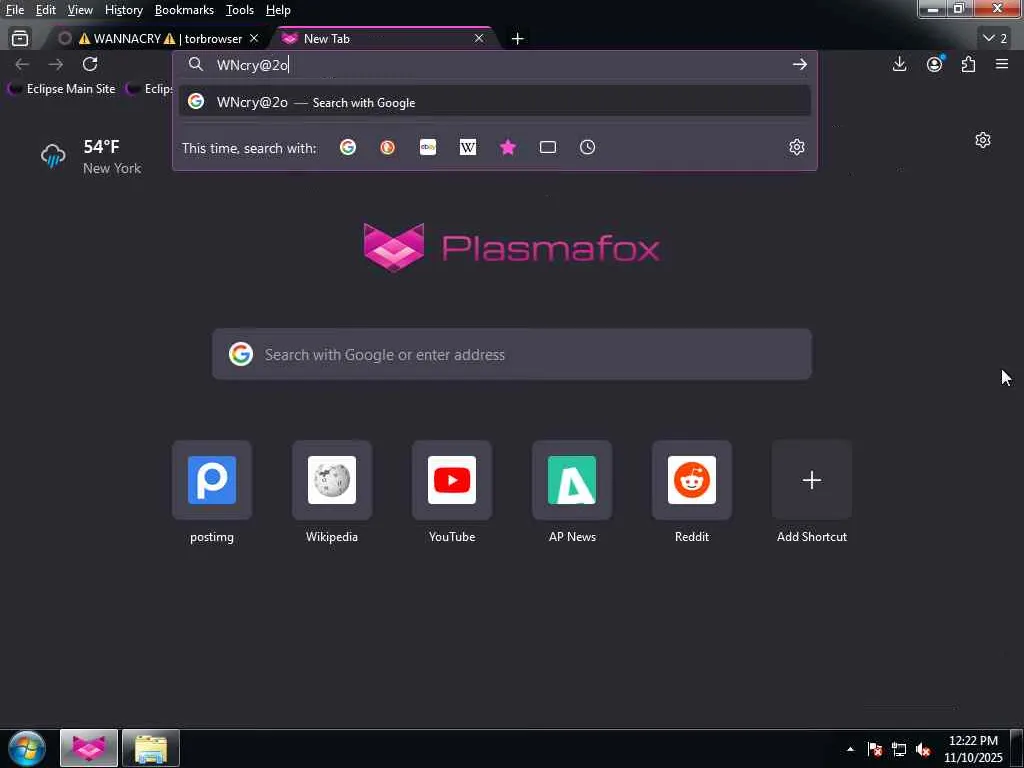The width and height of the screenshot is (1024, 768).
Task: Open the Bookmarks menu
Action: point(184,10)
